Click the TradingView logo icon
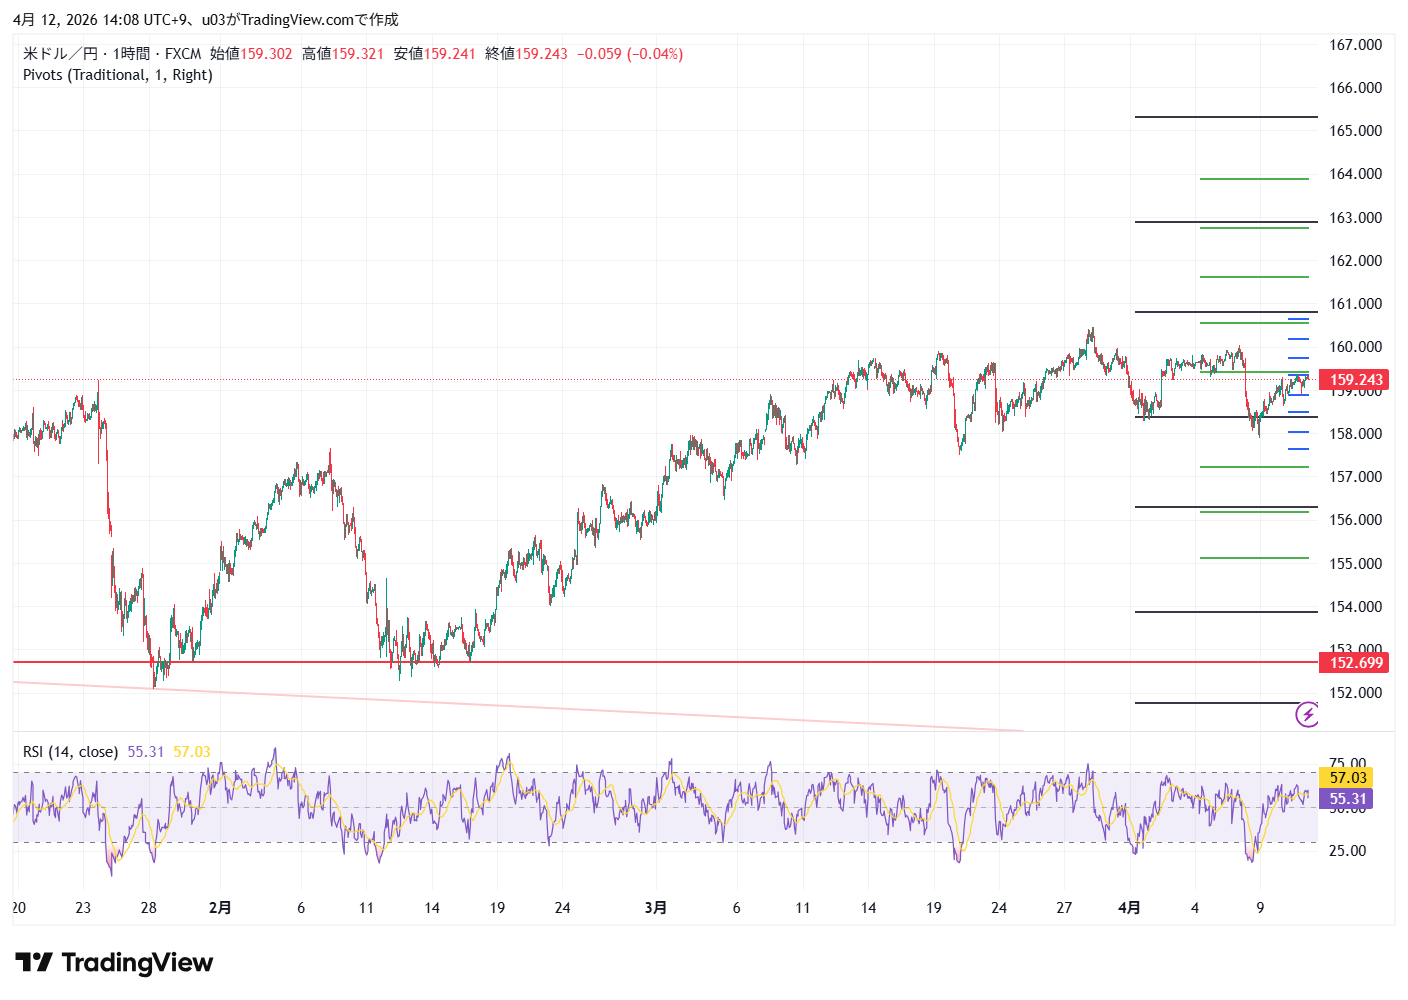 coord(34,963)
